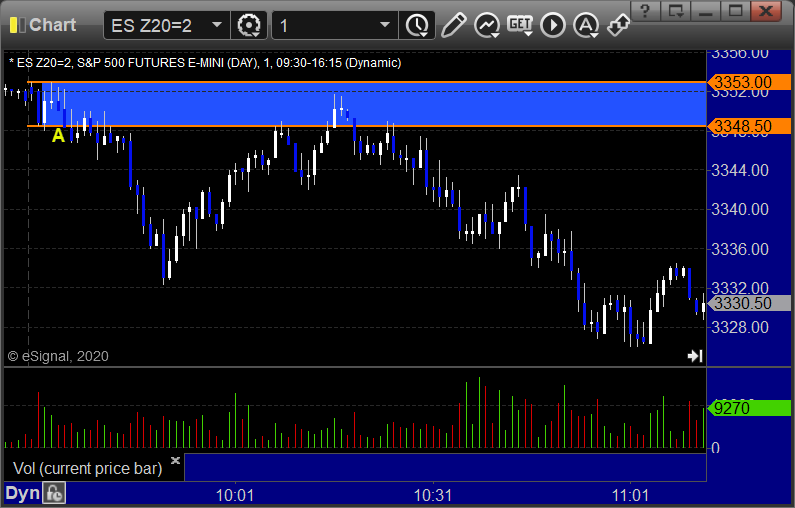Click the 3340.00 price axis label
Viewport: 795px width, 508px height.
click(740, 209)
